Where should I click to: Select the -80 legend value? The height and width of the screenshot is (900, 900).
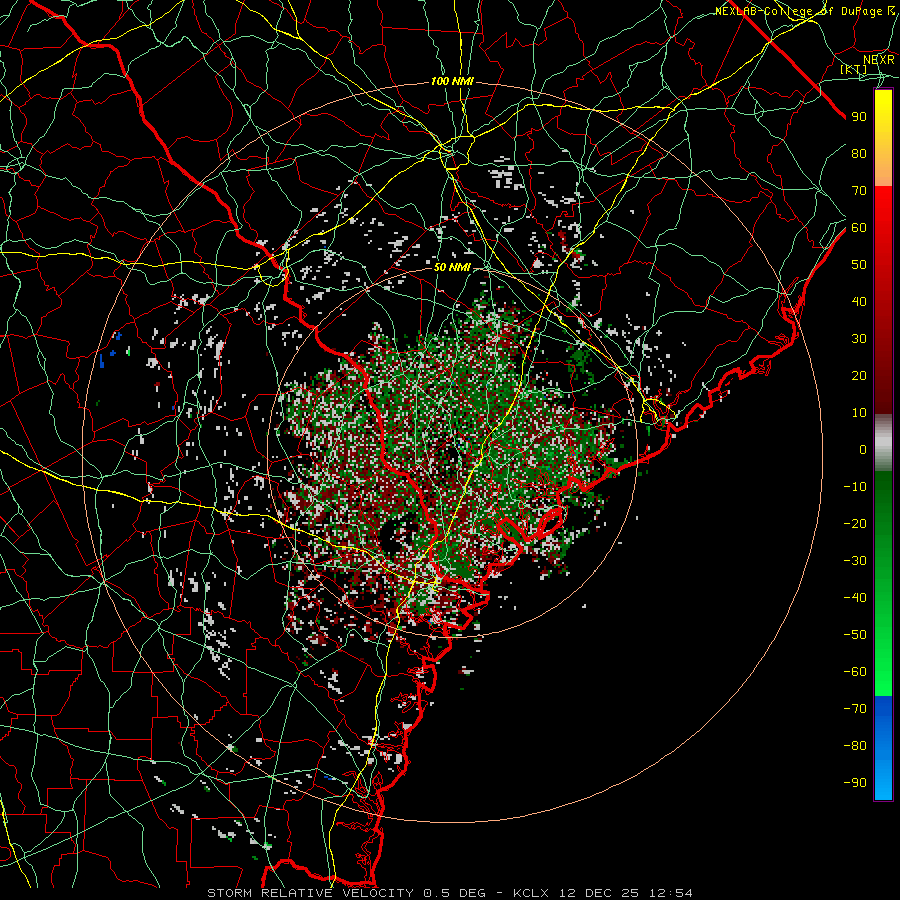tap(855, 746)
